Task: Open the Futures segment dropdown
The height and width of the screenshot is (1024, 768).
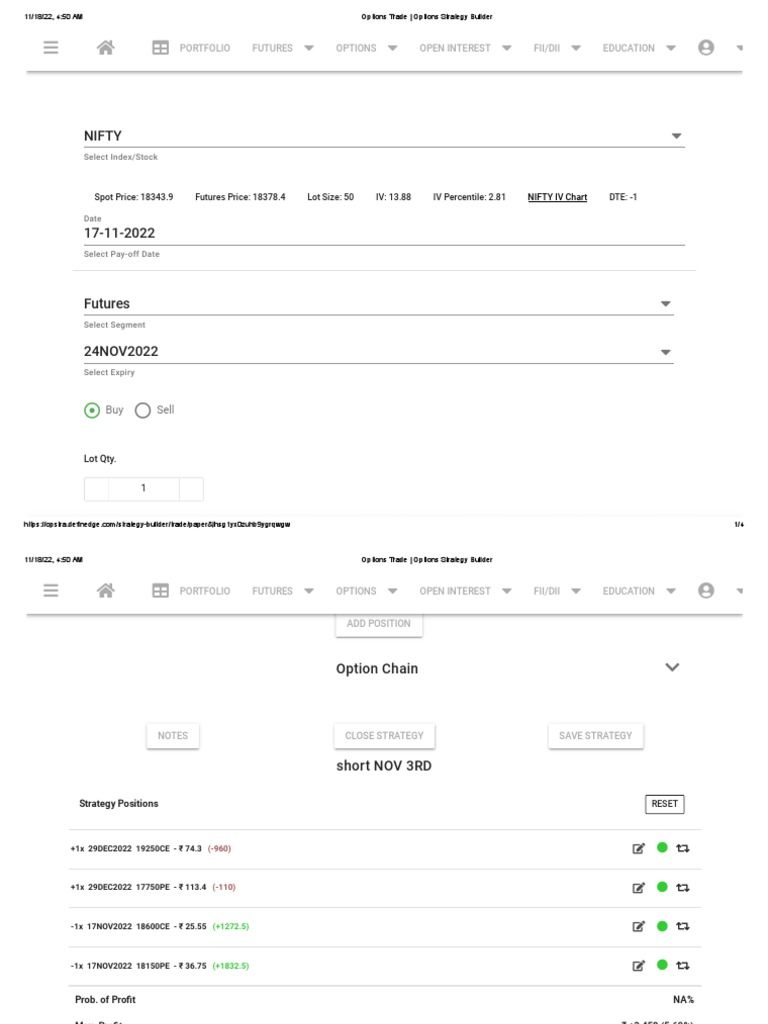Action: (665, 304)
